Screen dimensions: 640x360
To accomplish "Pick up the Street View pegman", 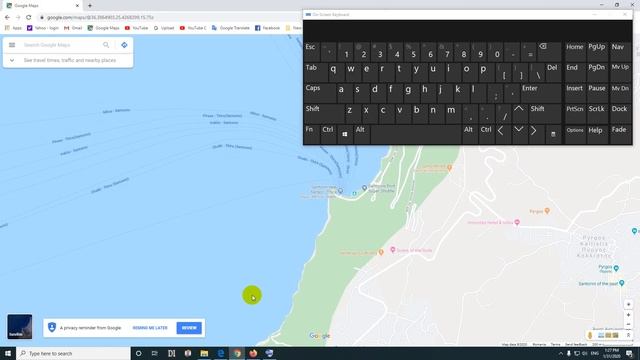I will tap(590, 335).
